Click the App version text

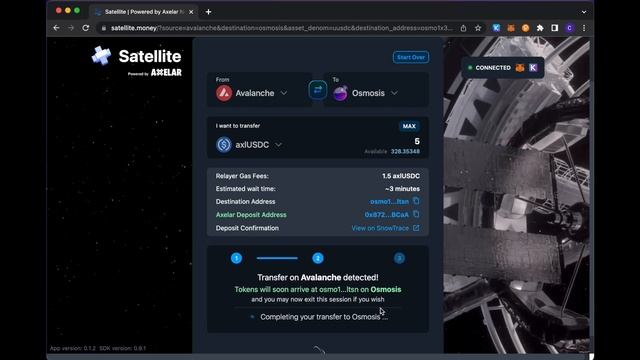click(73, 348)
